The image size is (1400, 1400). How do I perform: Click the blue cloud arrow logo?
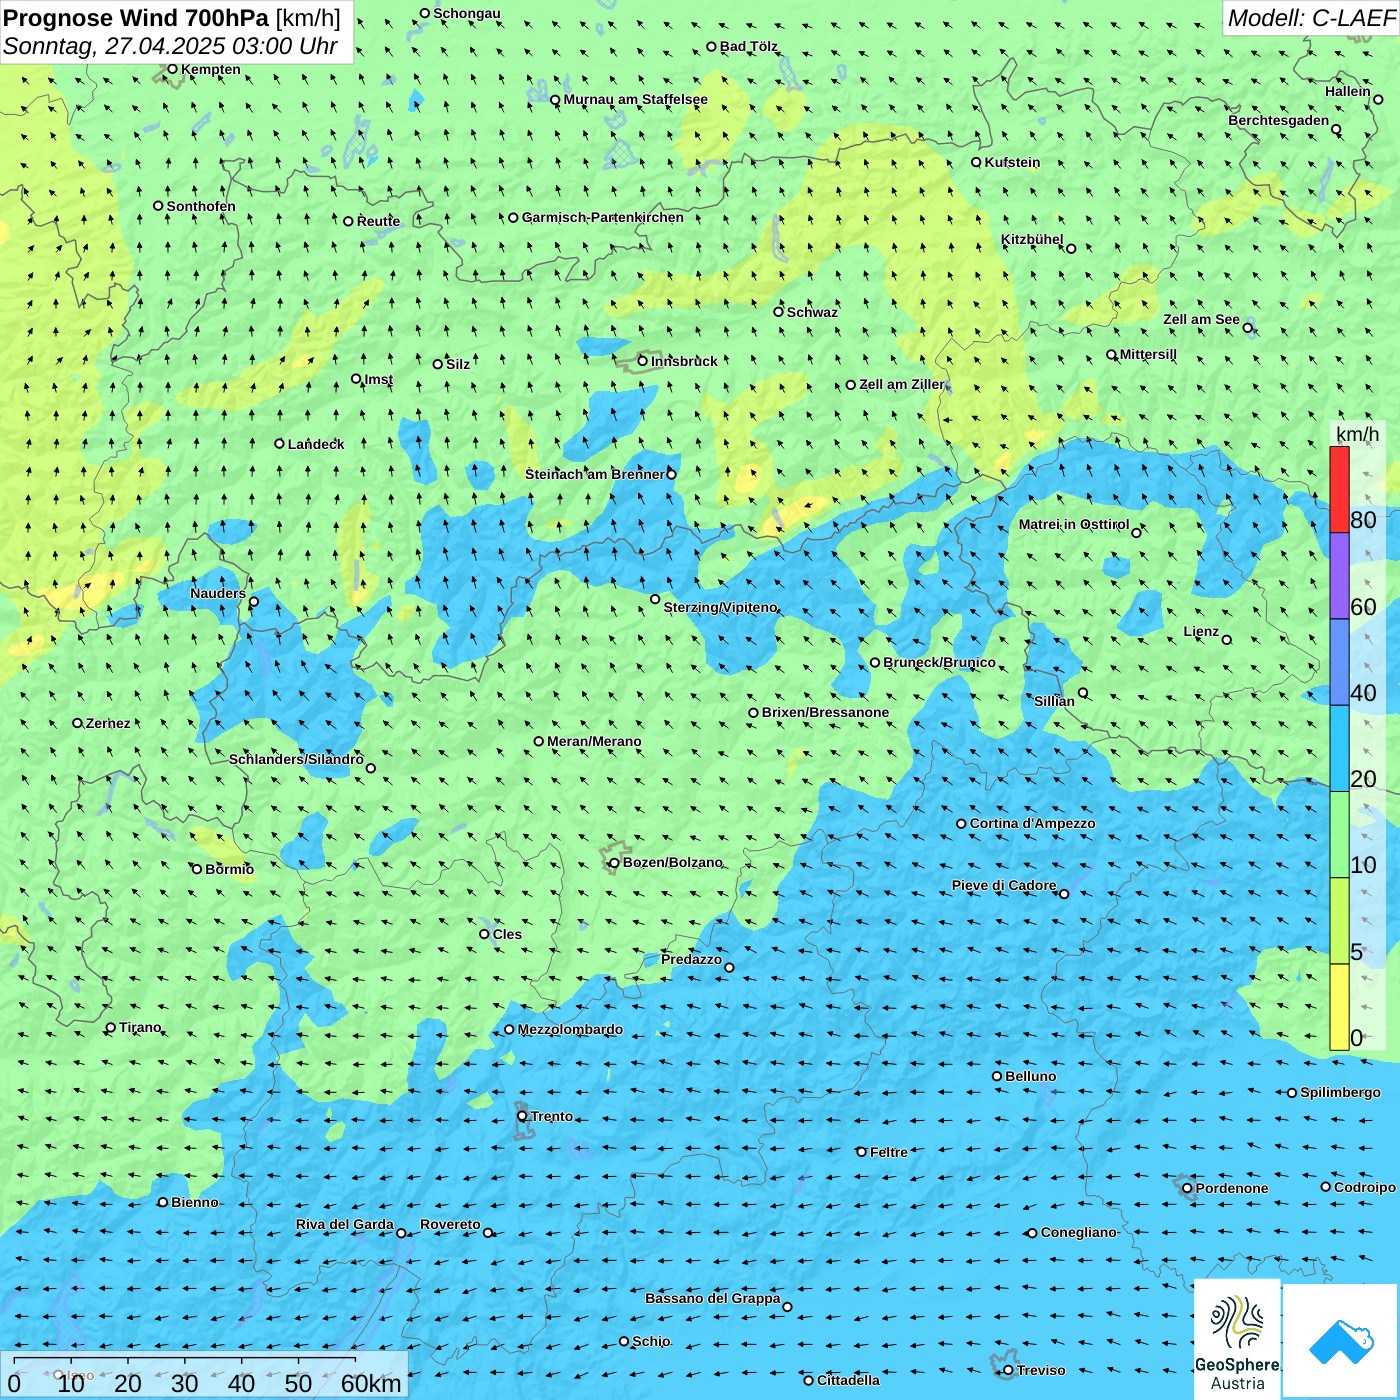(x=1341, y=1340)
